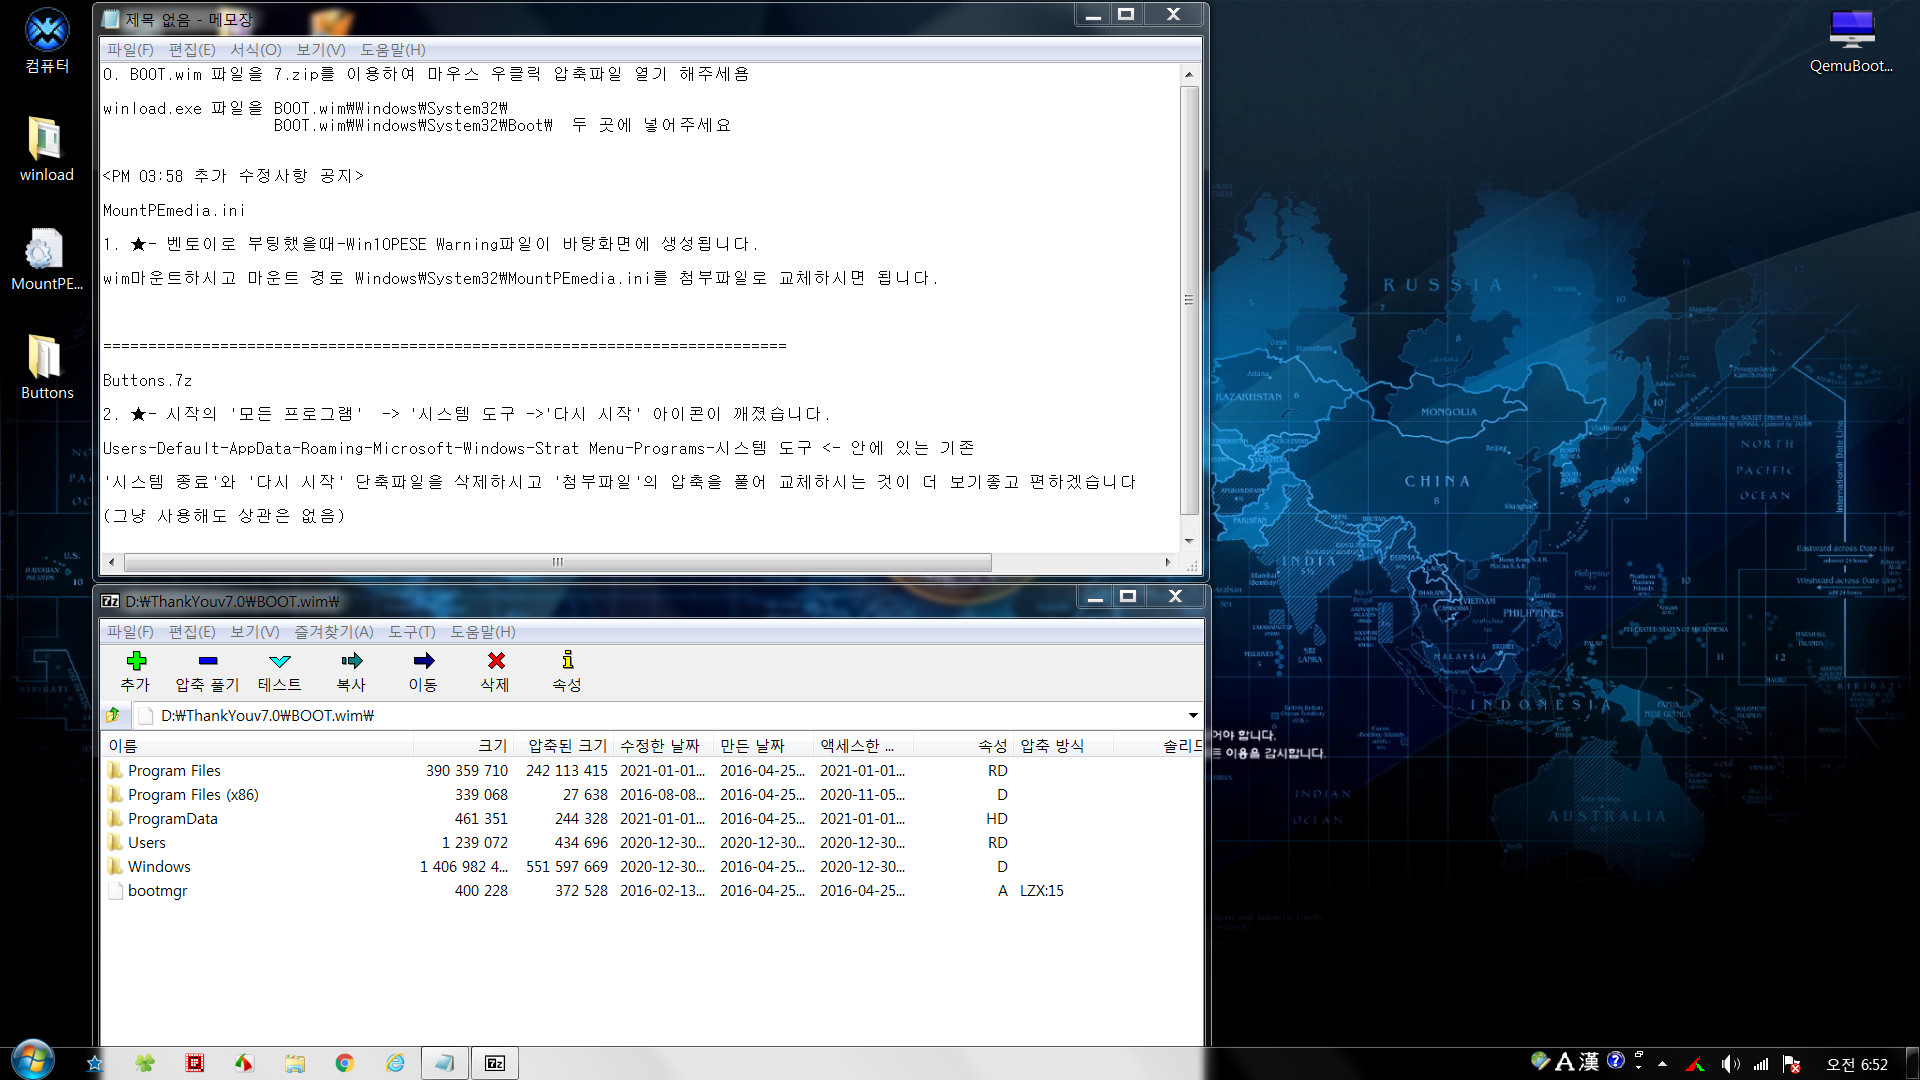Sort by 압축된 크기 column header
The height and width of the screenshot is (1080, 1920).
(564, 745)
